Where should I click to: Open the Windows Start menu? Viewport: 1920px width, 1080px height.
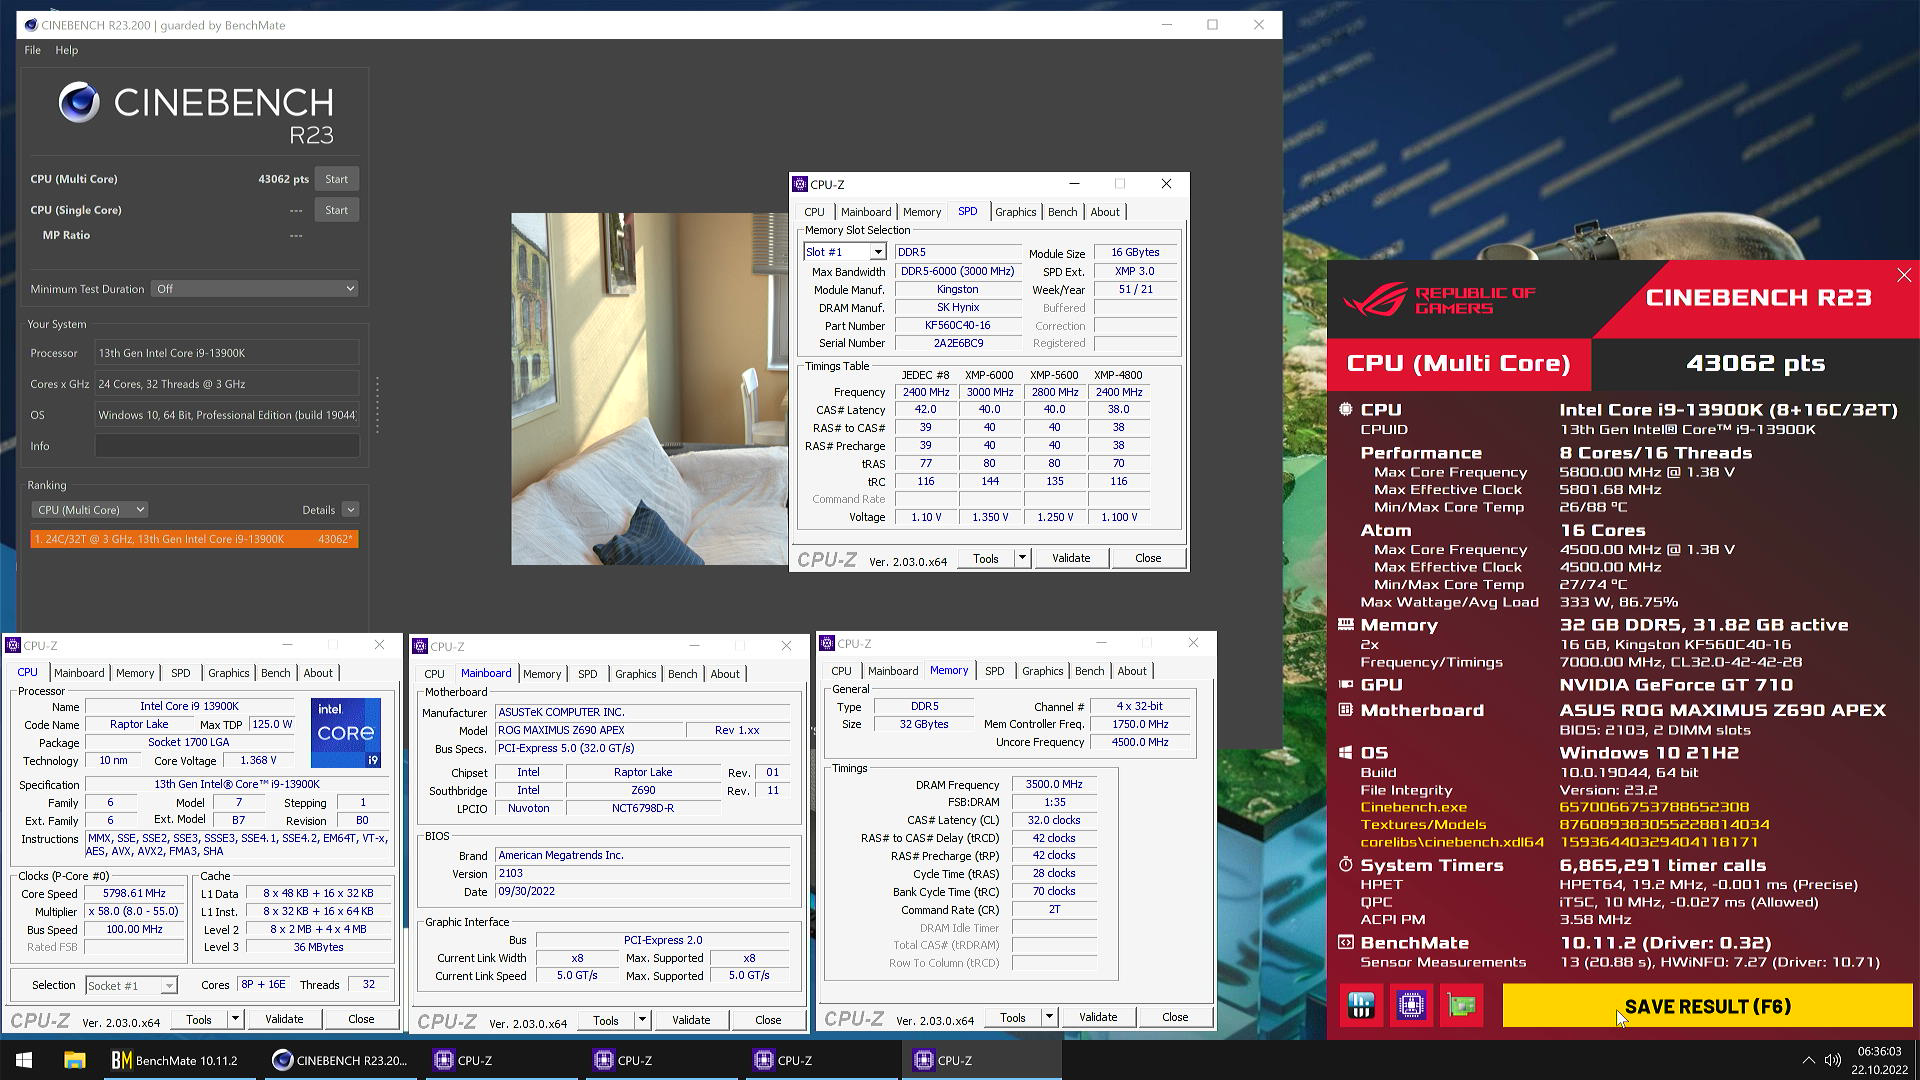pos(24,1060)
